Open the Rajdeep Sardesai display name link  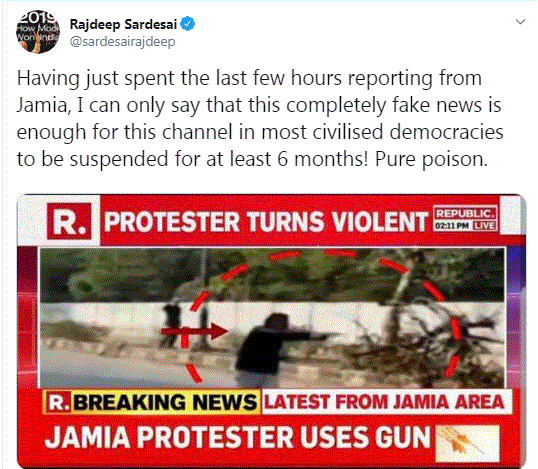(x=123, y=24)
